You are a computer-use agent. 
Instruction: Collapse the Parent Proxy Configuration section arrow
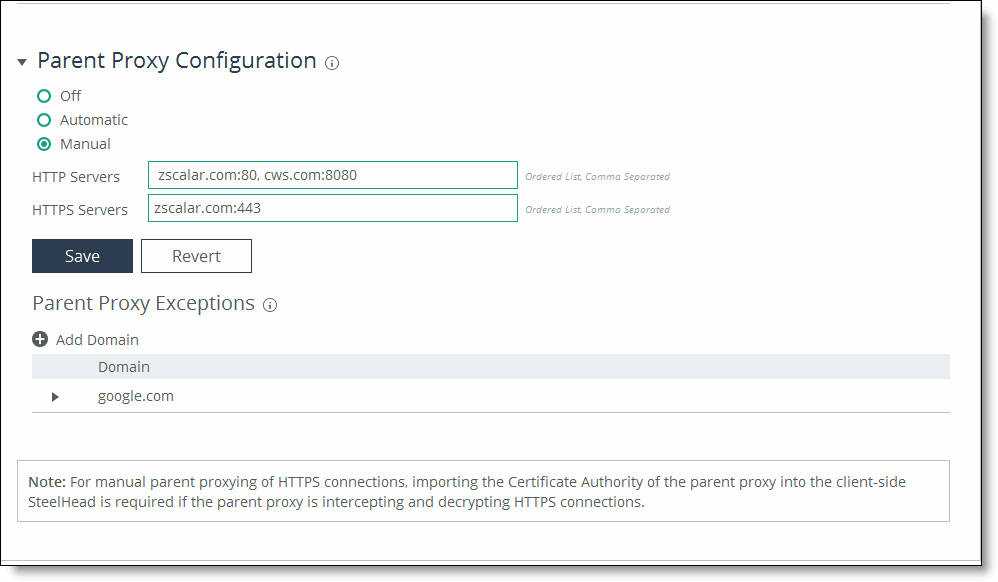22,62
